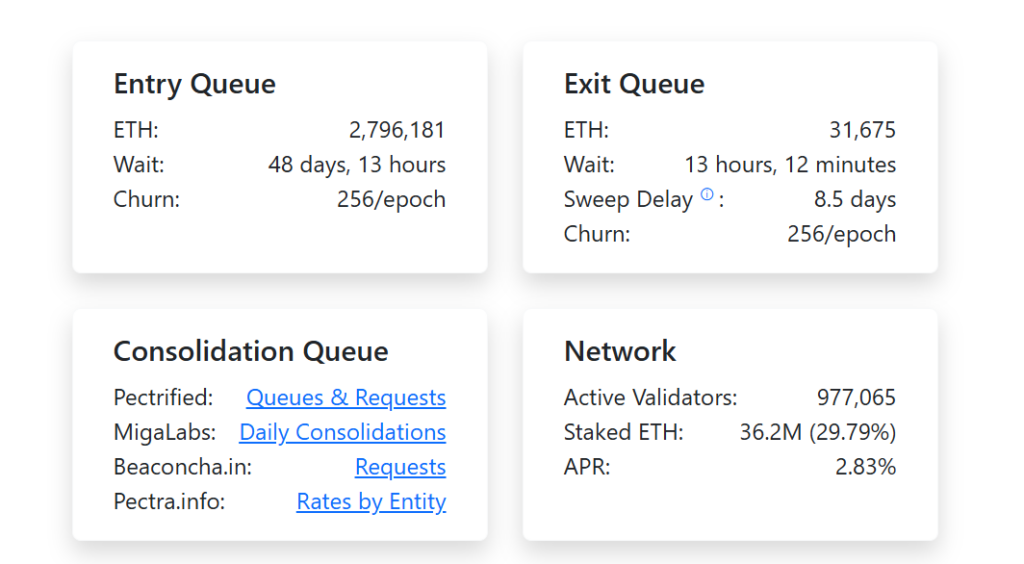
Task: Click the 13 hours, 12 minutes wait value
Action: (x=790, y=165)
